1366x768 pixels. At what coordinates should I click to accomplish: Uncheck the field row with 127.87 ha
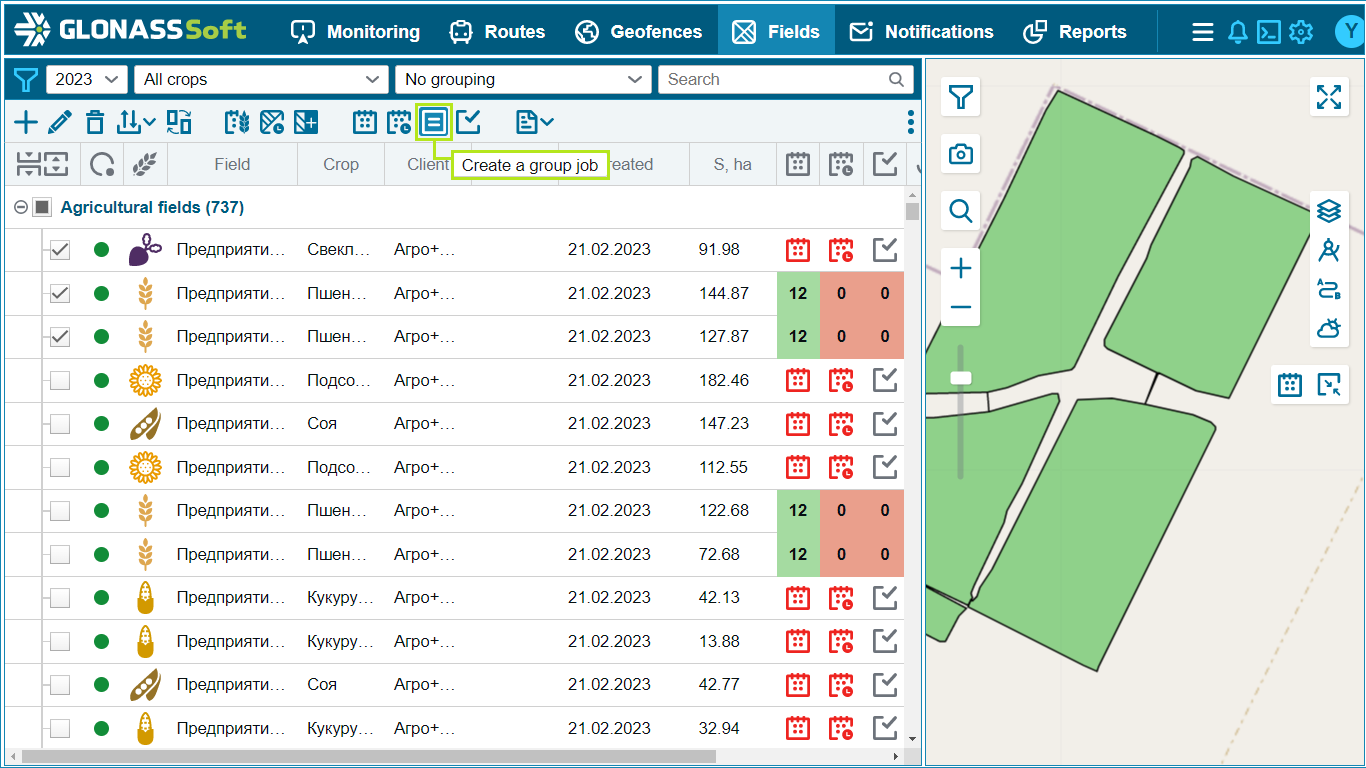(60, 336)
